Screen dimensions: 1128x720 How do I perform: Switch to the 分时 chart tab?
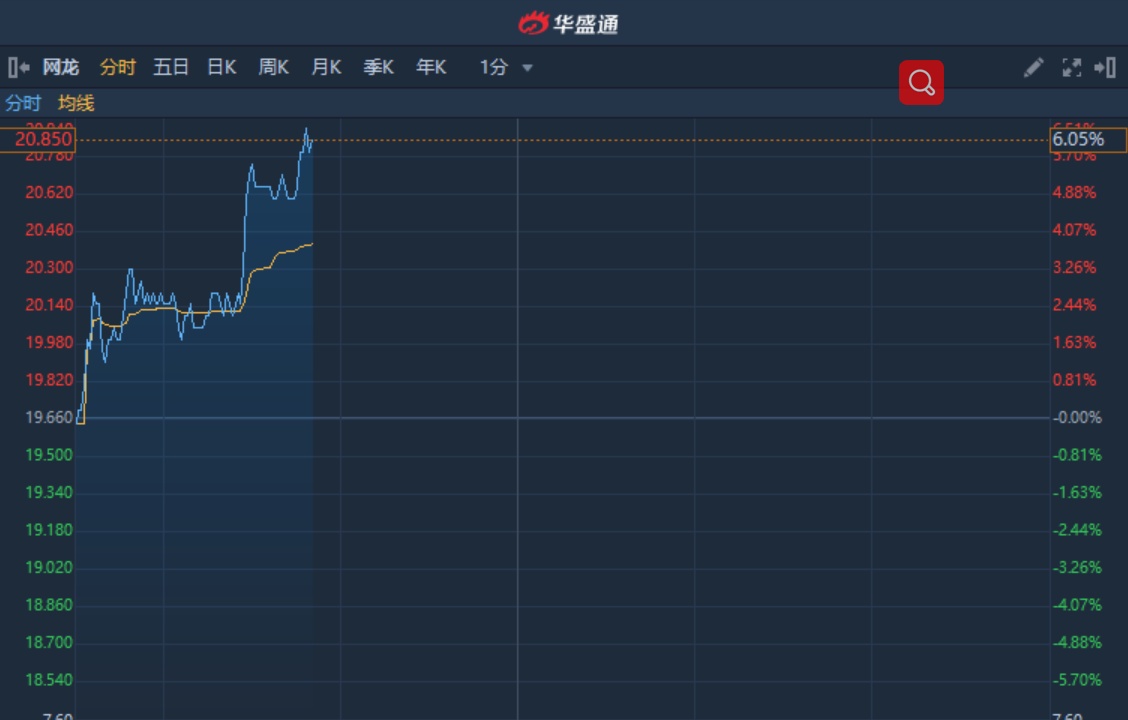pyautogui.click(x=117, y=67)
